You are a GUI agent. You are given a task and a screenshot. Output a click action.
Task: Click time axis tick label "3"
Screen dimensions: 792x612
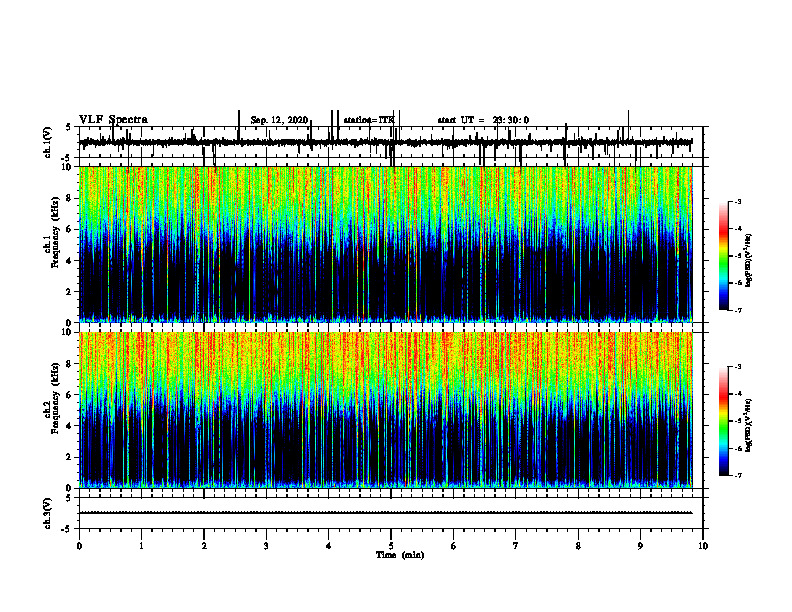(266, 546)
